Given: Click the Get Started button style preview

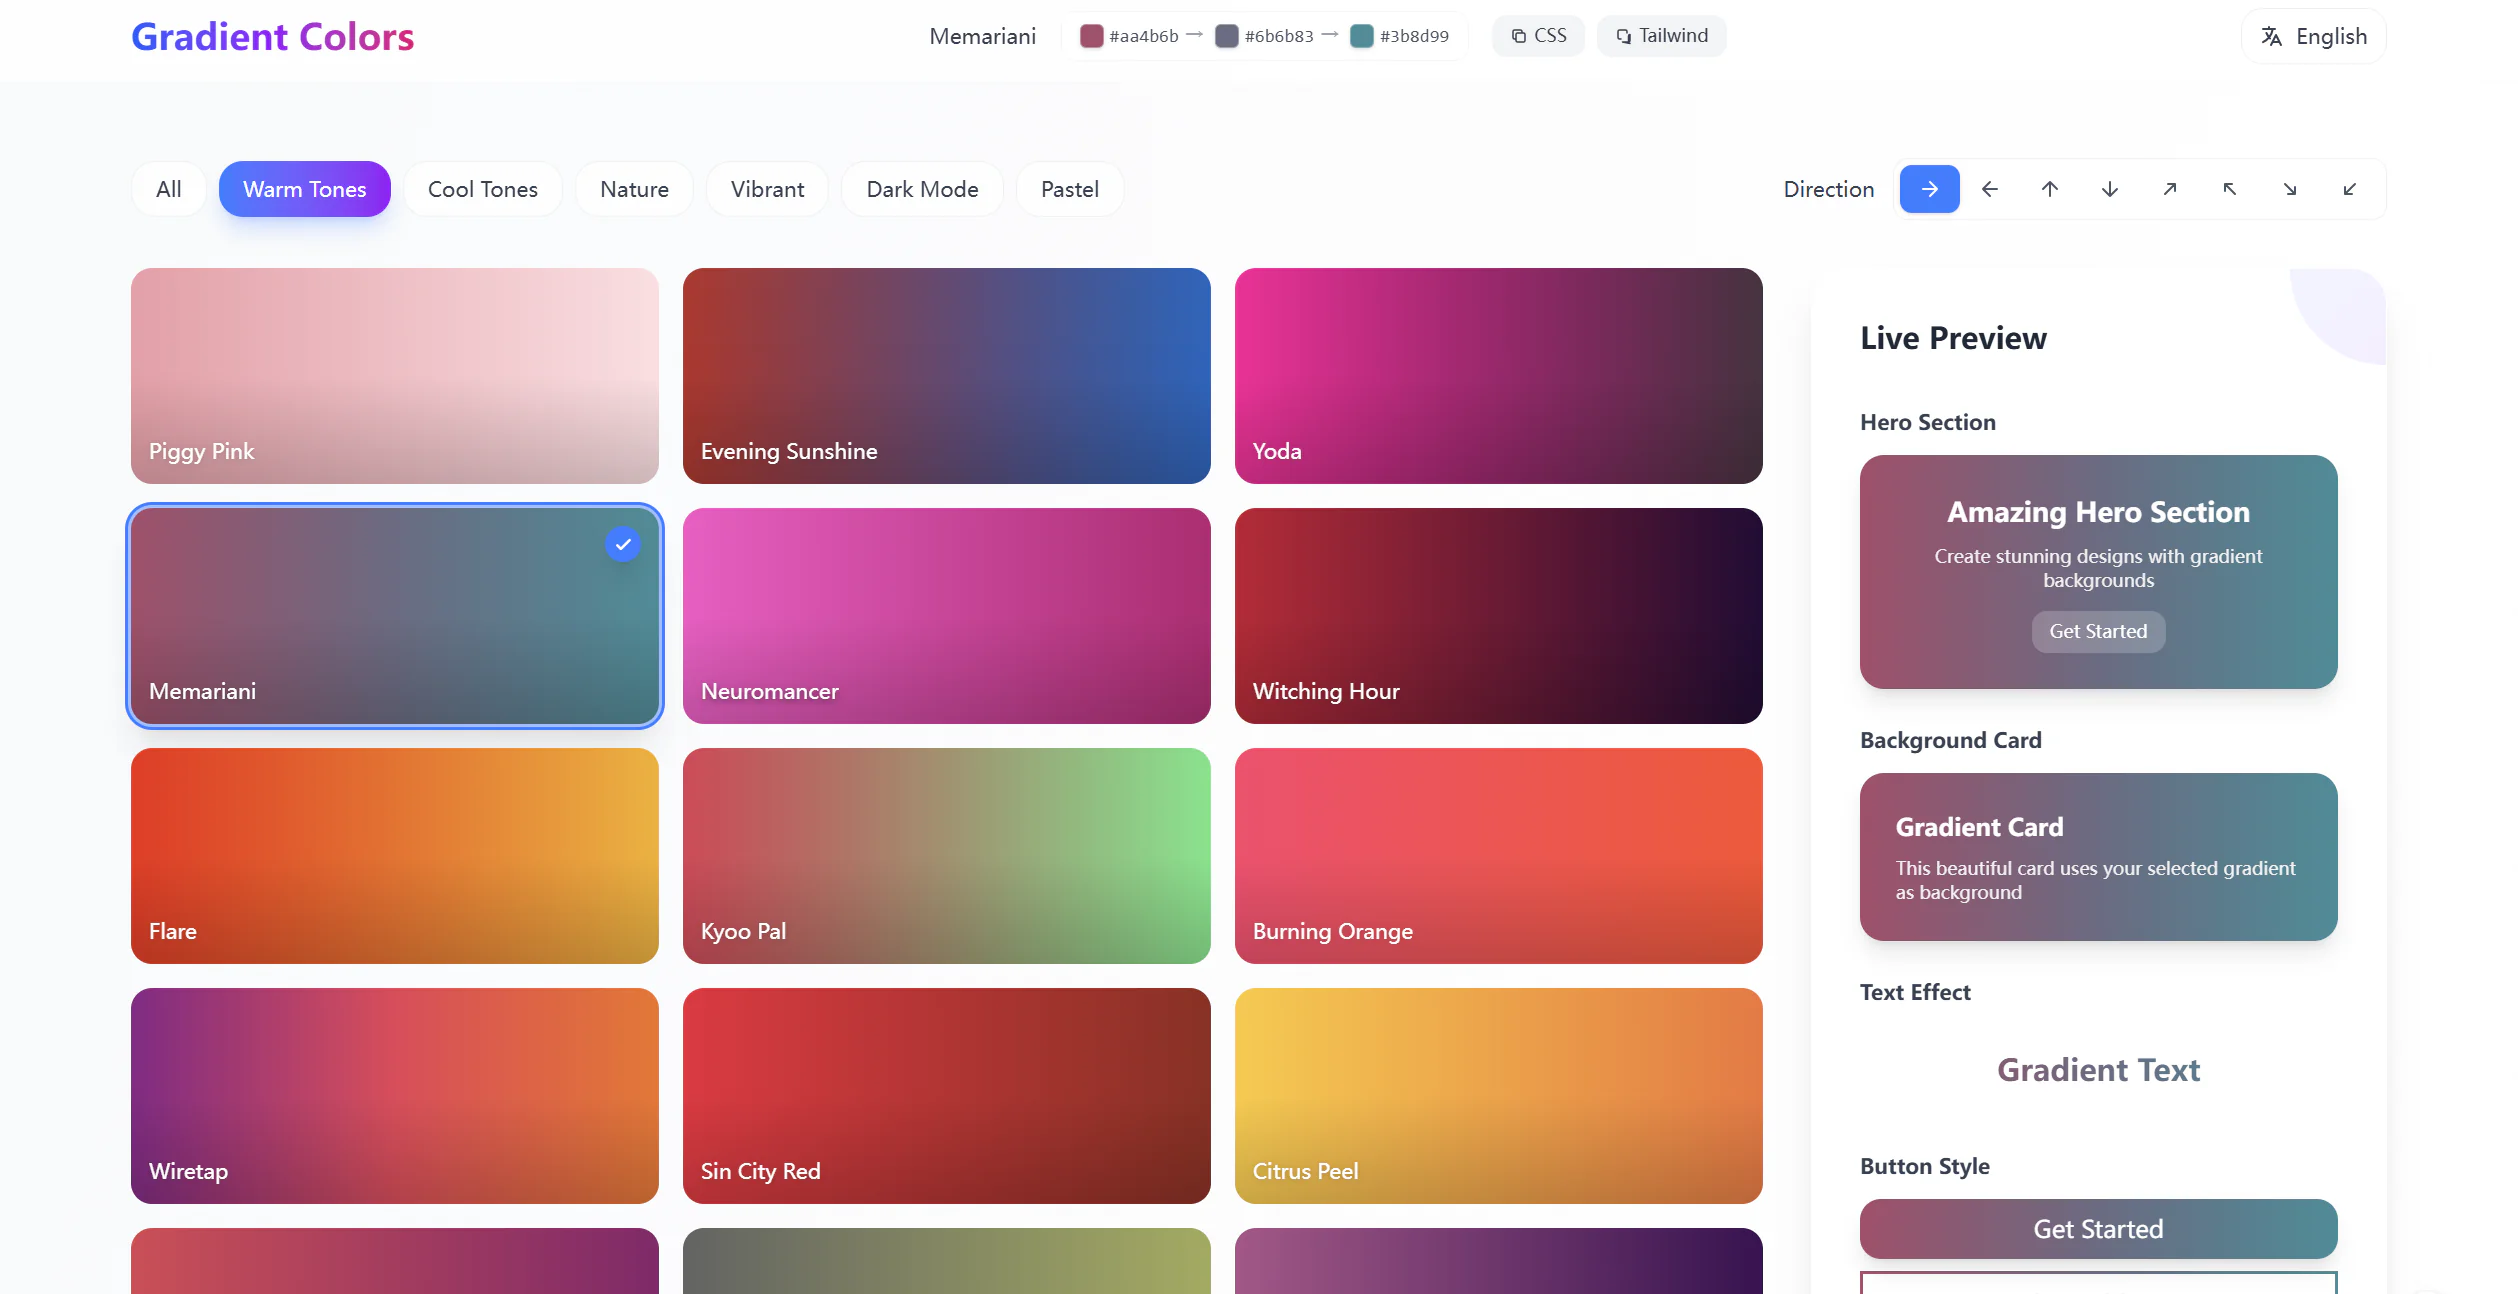Looking at the screenshot, I should click(2097, 1229).
